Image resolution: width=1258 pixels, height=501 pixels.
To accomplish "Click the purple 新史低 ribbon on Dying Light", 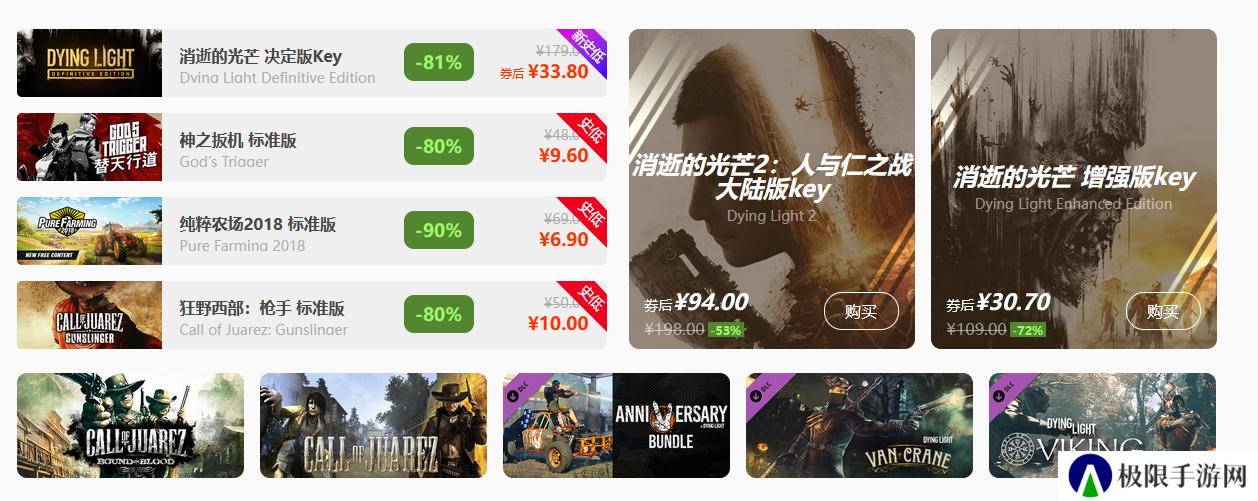I will [x=588, y=48].
